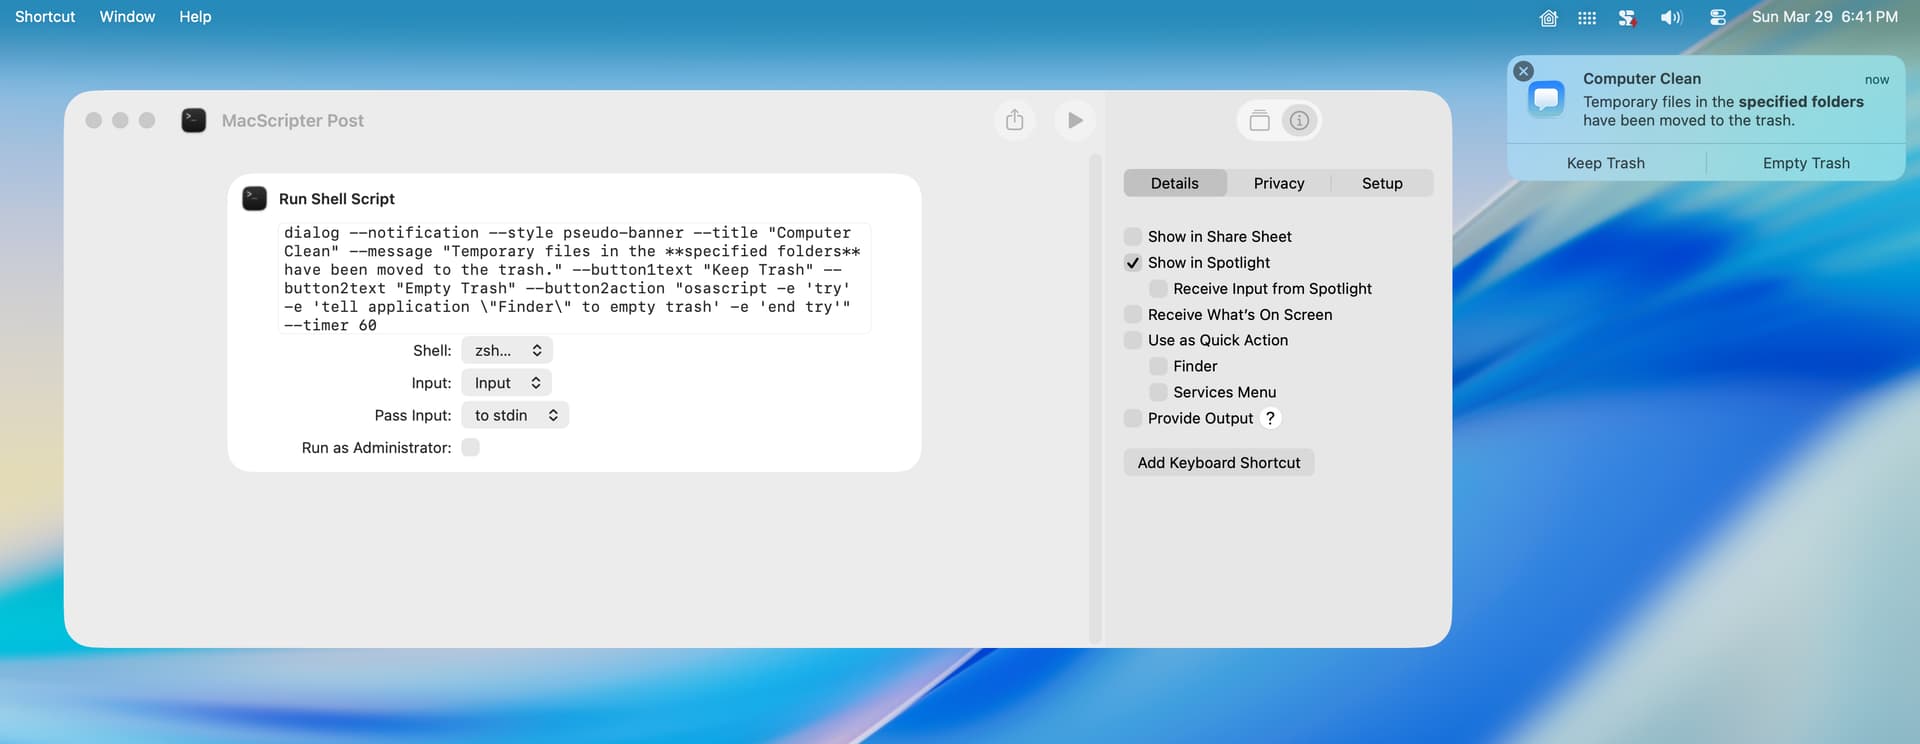Click the shortcut's terminal icon beside title

[x=194, y=120]
